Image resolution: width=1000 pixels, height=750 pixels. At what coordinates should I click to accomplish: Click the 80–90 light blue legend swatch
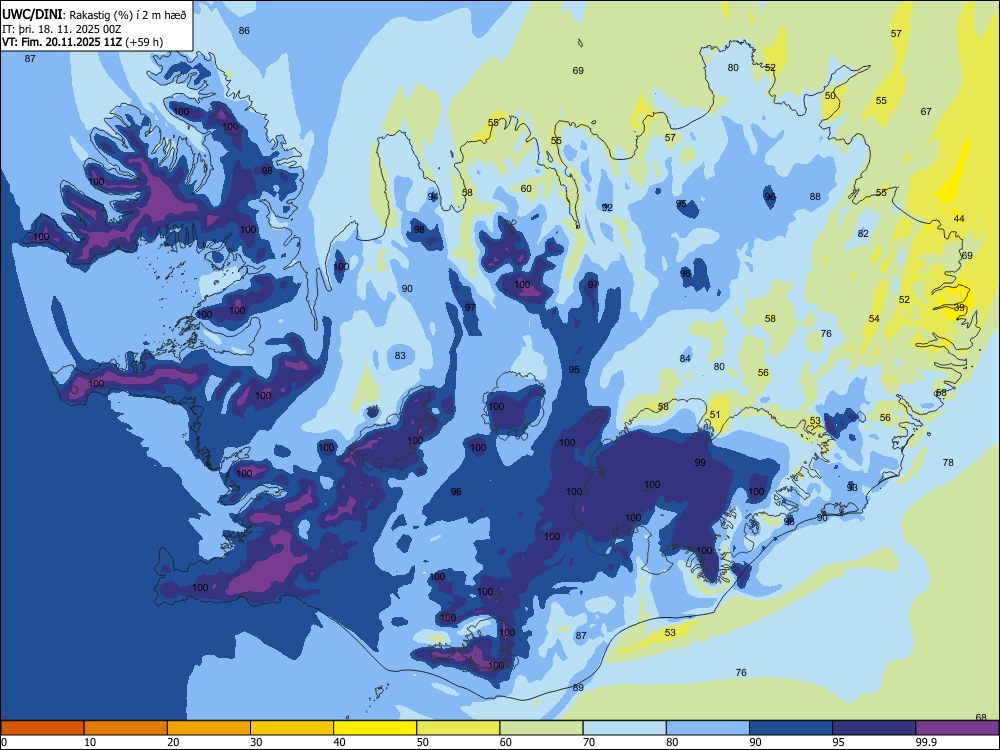(x=708, y=728)
